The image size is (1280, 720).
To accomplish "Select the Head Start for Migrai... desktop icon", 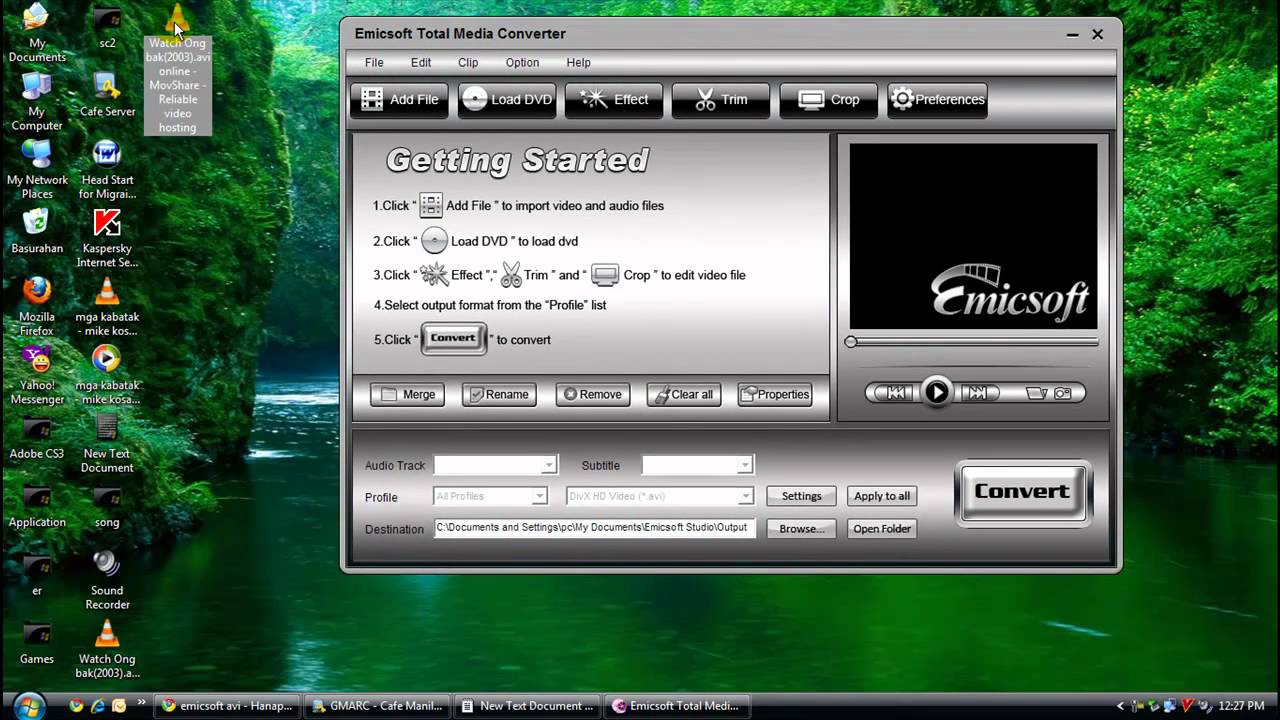I will pos(107,170).
